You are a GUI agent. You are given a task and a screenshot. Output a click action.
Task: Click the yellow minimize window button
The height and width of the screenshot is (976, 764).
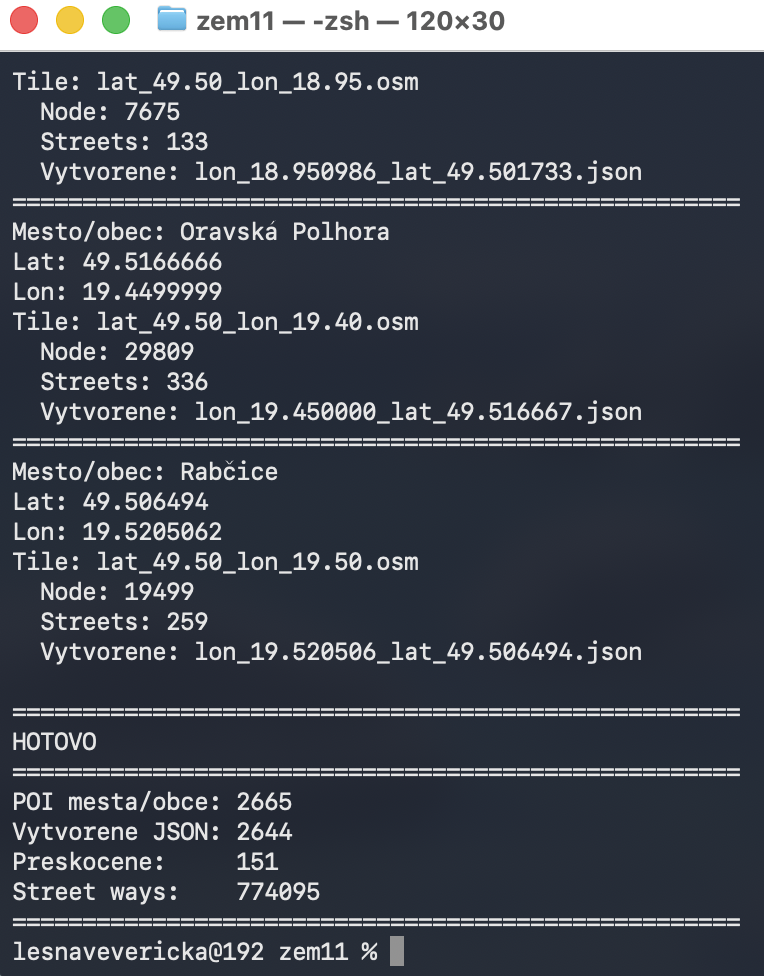click(x=70, y=21)
